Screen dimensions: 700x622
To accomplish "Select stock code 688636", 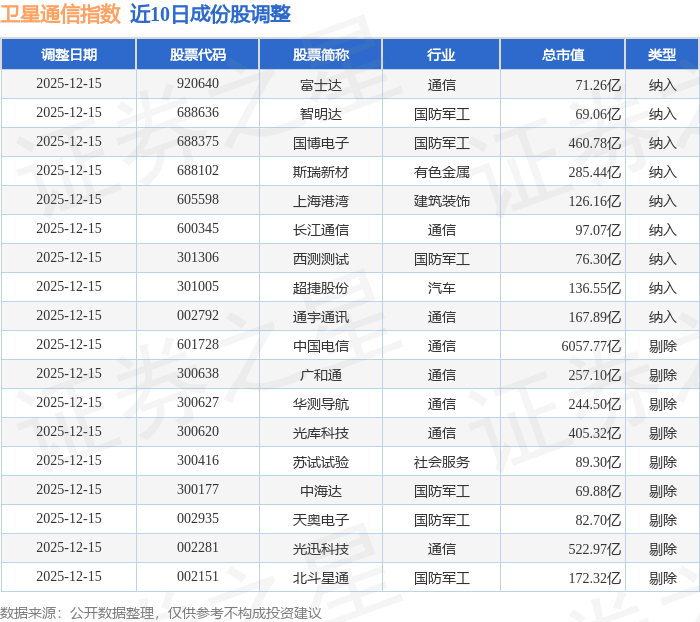I will pyautogui.click(x=198, y=113).
